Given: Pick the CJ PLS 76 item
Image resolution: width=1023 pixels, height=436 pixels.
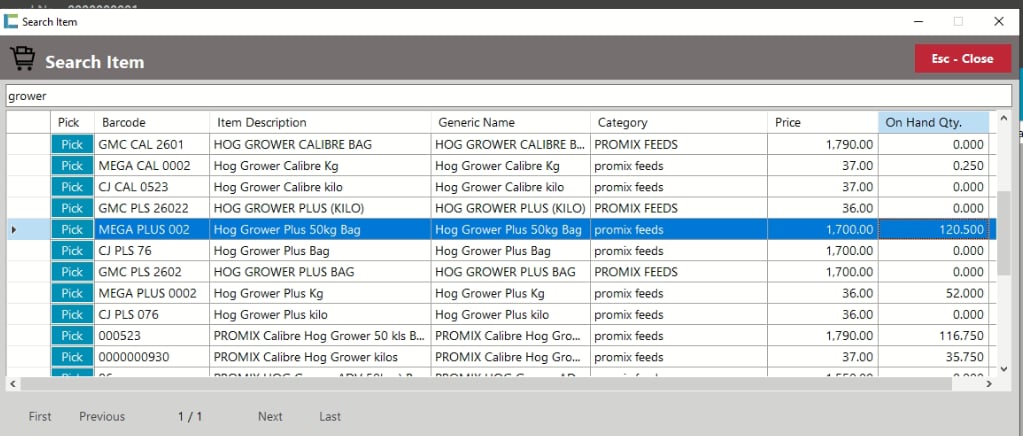Looking at the screenshot, I should click(x=72, y=251).
